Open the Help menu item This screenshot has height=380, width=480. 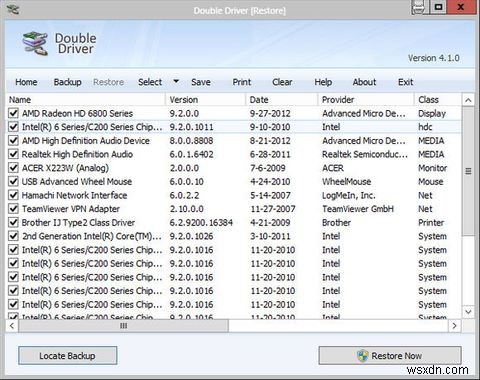pyautogui.click(x=323, y=82)
